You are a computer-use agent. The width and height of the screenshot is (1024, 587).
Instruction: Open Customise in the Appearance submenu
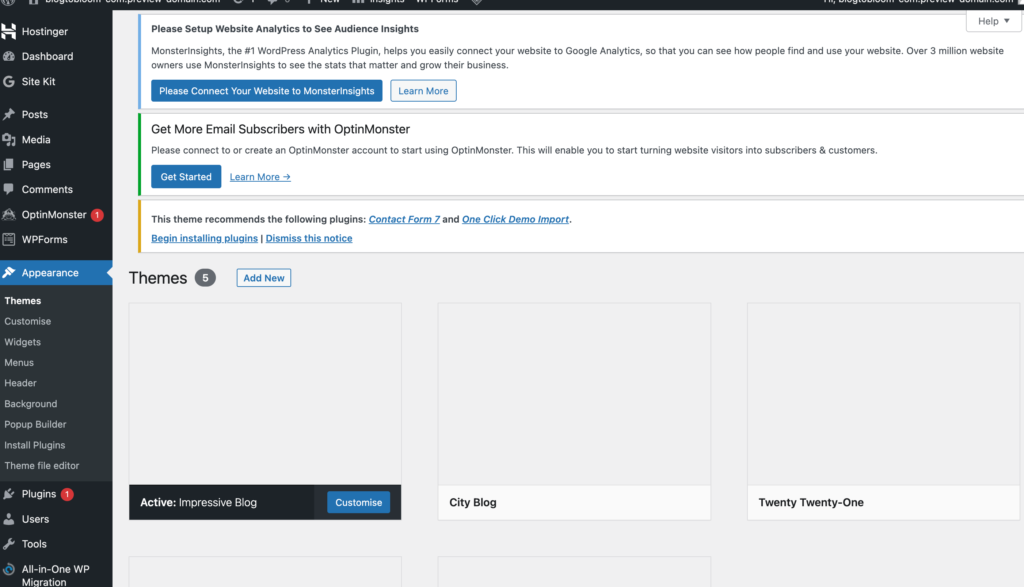click(27, 321)
